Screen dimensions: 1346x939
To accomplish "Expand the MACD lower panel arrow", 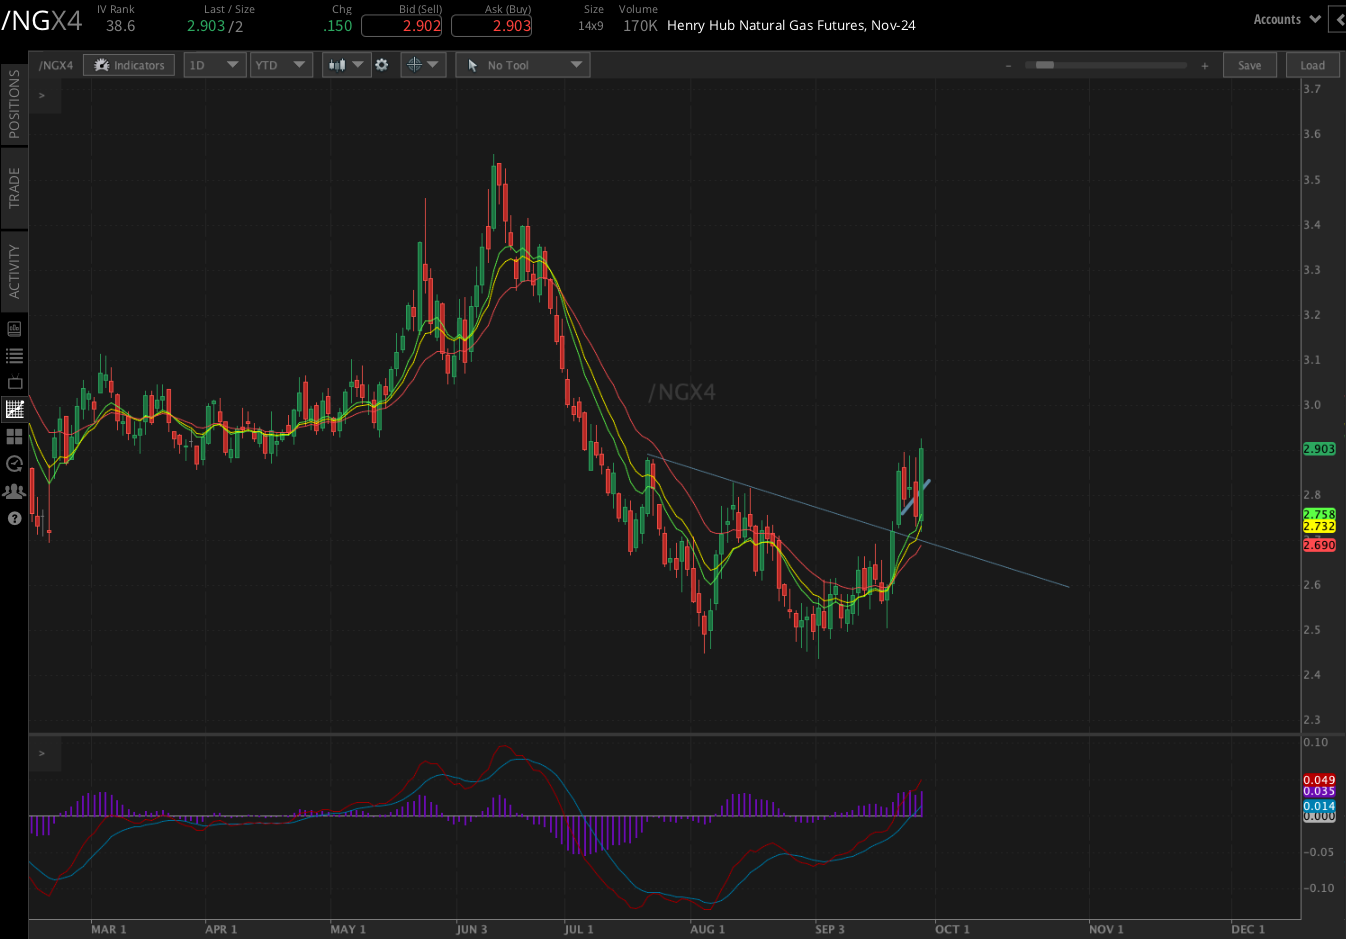I will [42, 753].
